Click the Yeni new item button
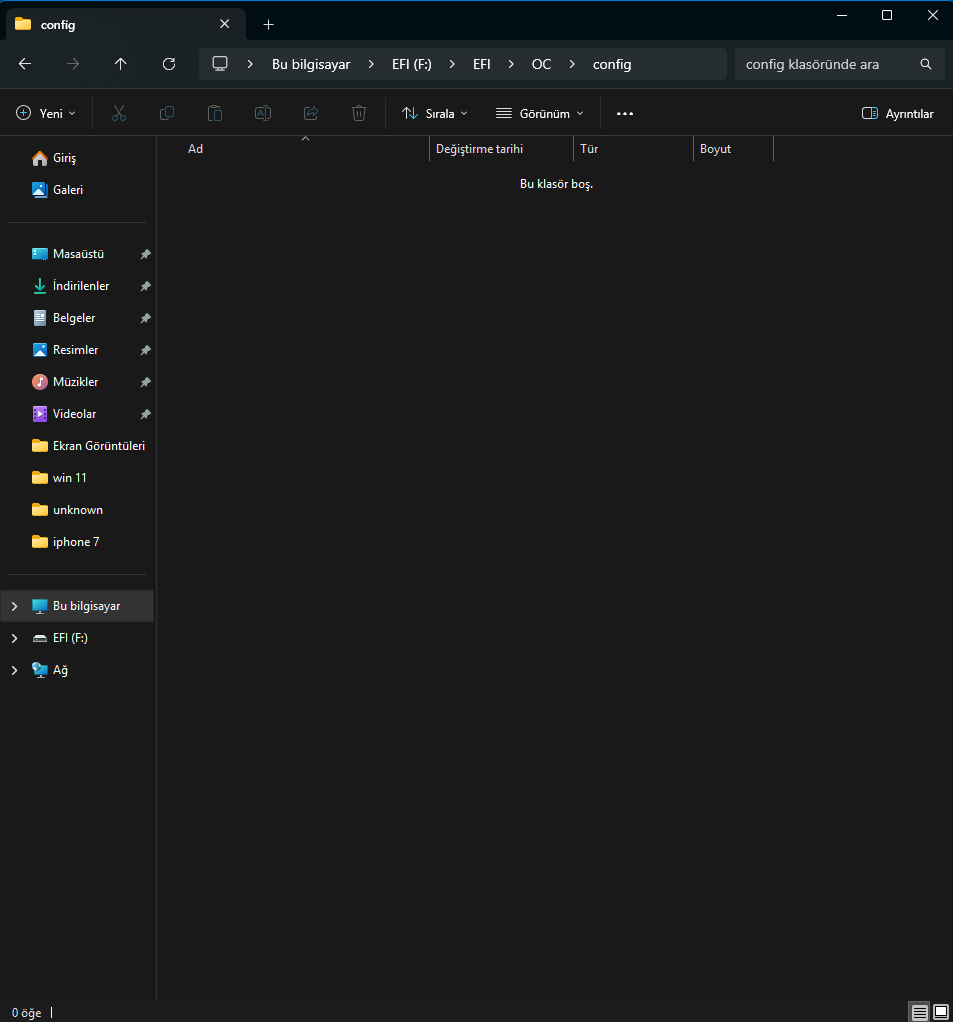This screenshot has height=1022, width=953. click(x=46, y=114)
